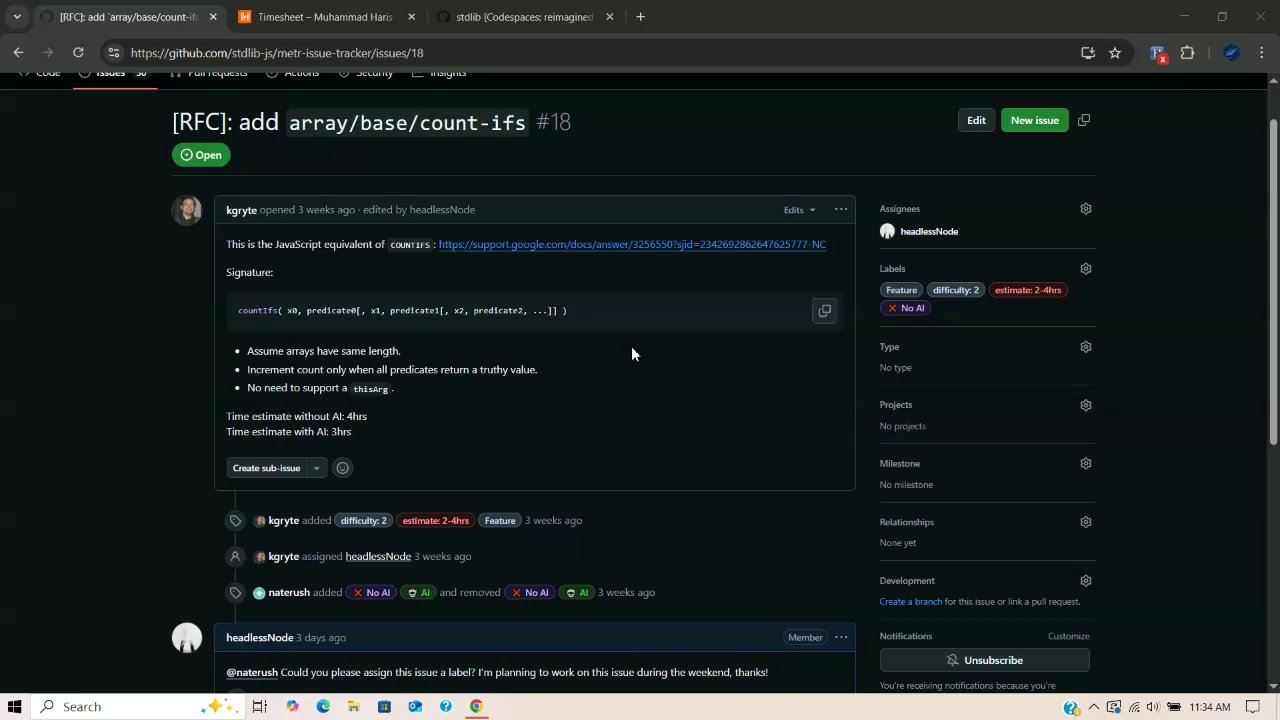Copy the countIfs code snippet

[824, 311]
